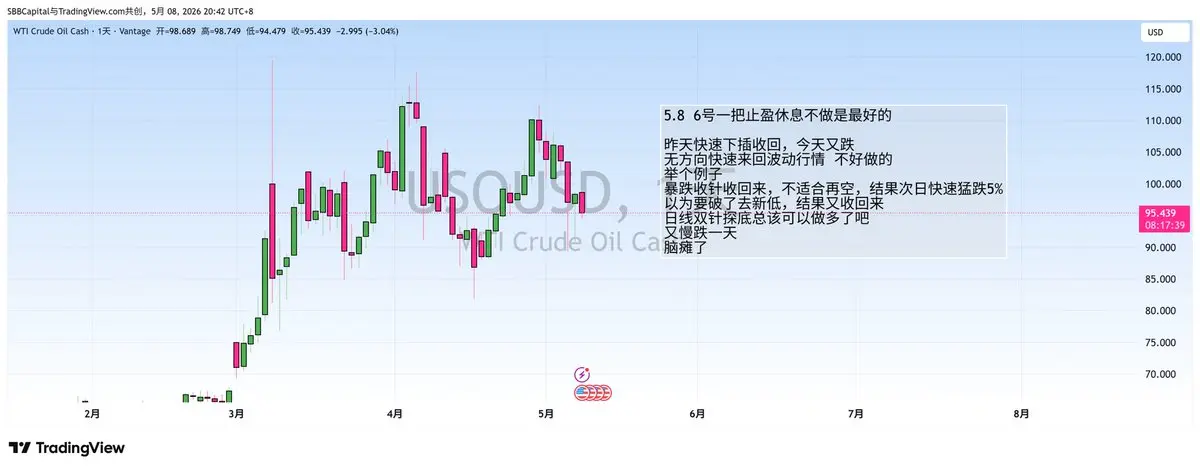The width and height of the screenshot is (1200, 470).
Task: Click the tall pink candle with wick near 120
Action: pos(271,228)
